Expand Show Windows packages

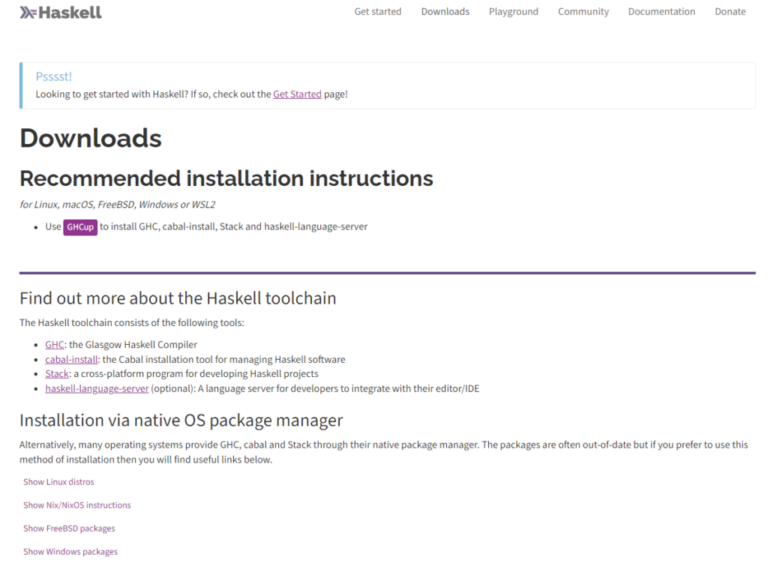point(71,551)
